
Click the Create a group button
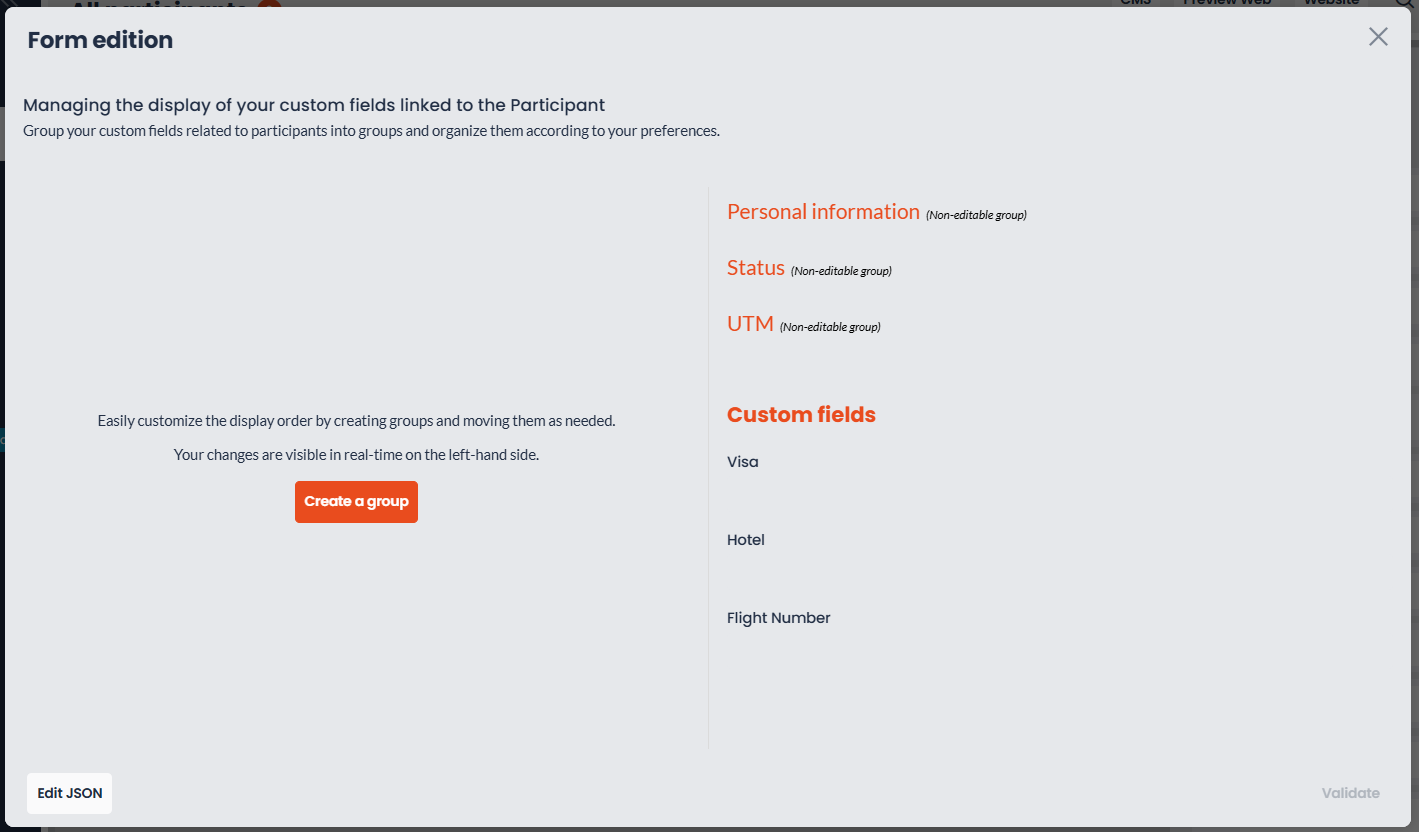356,502
